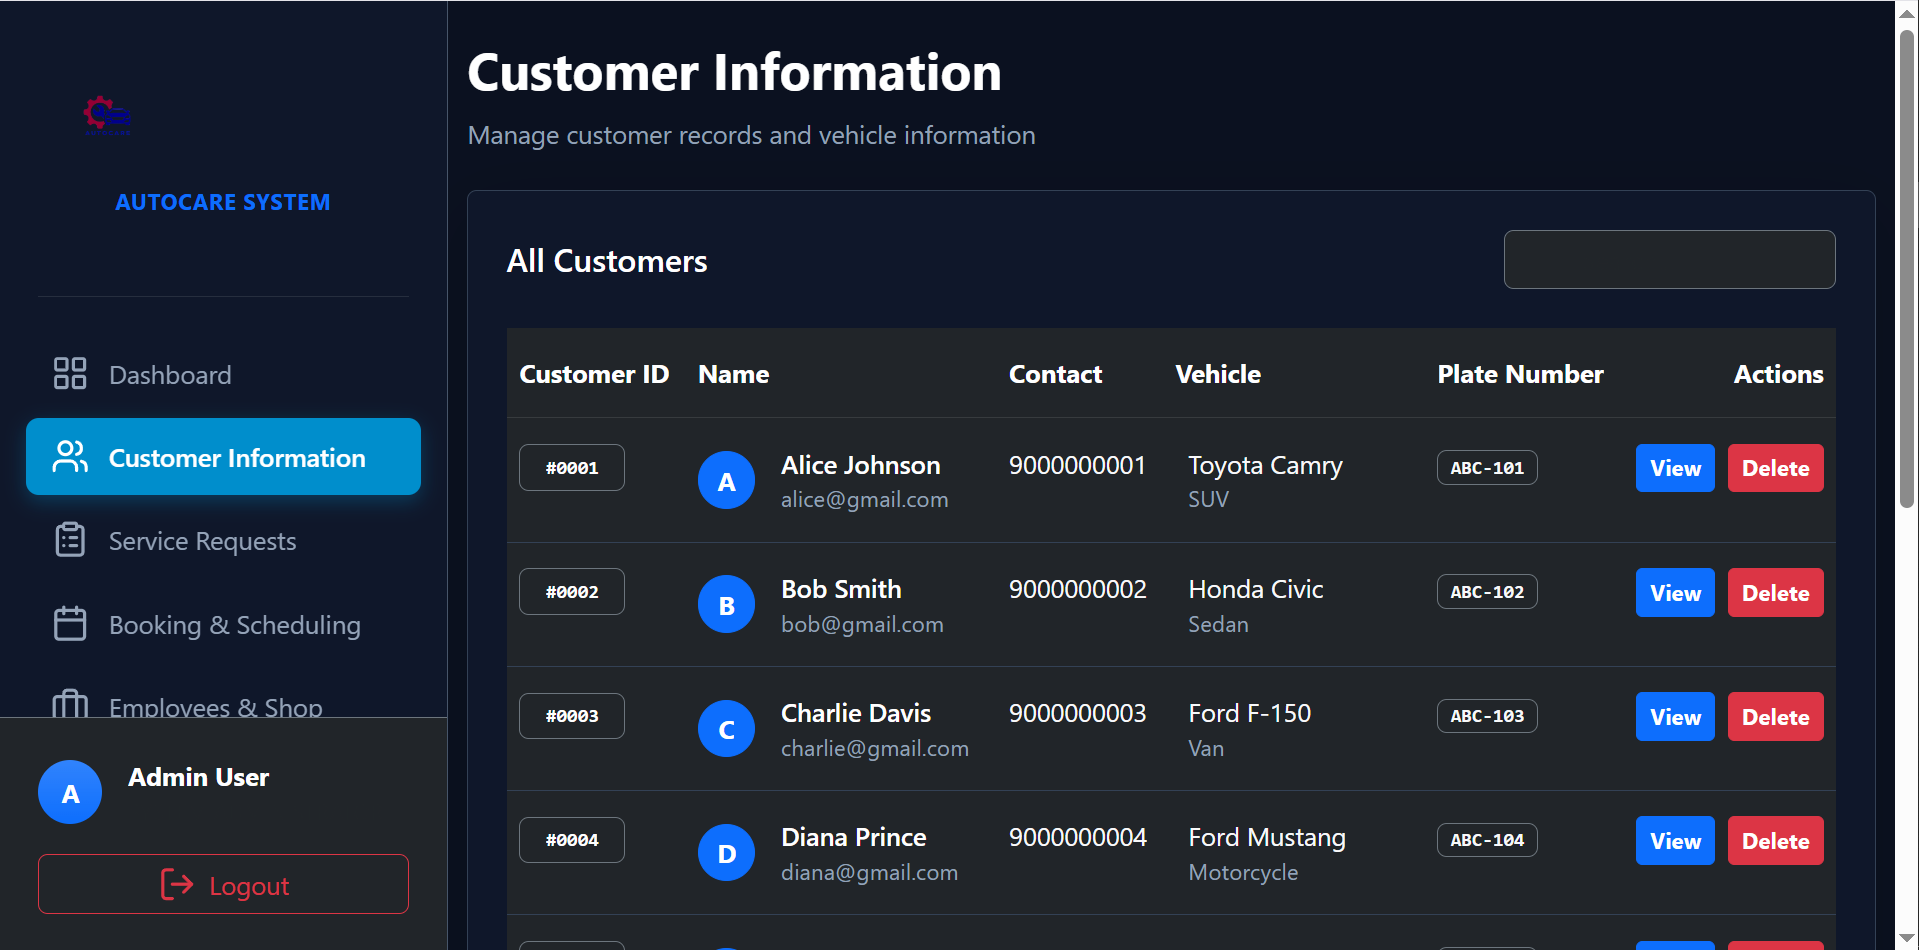
Task: Click contact number 9000000003
Action: (x=1077, y=713)
